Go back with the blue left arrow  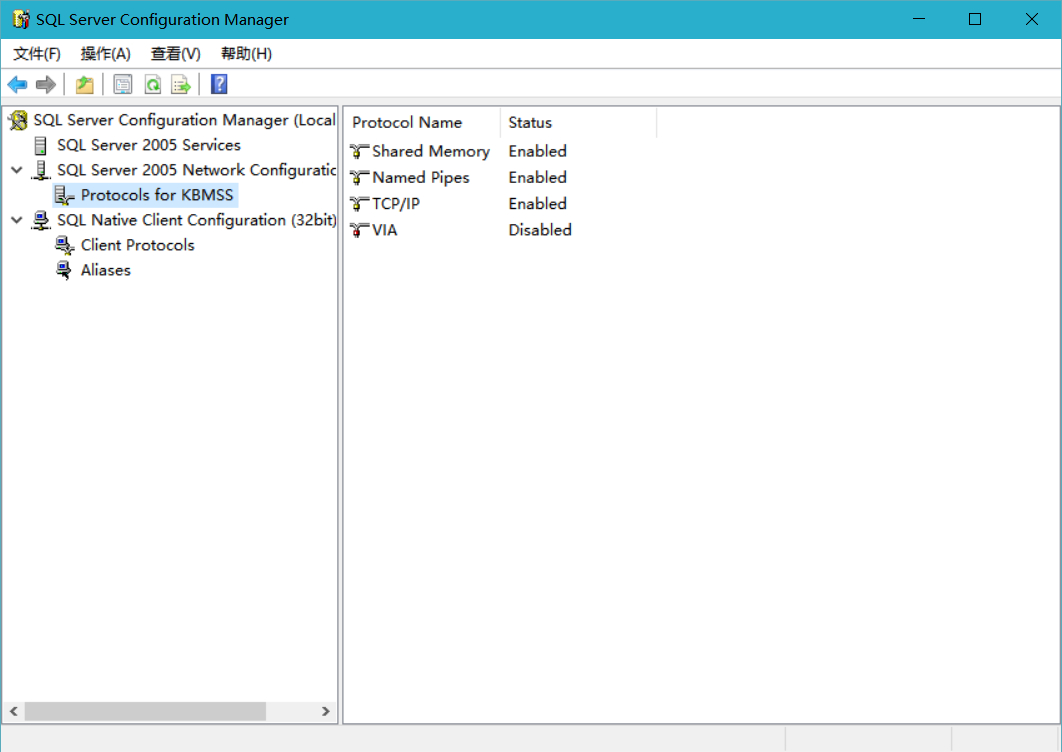17,85
